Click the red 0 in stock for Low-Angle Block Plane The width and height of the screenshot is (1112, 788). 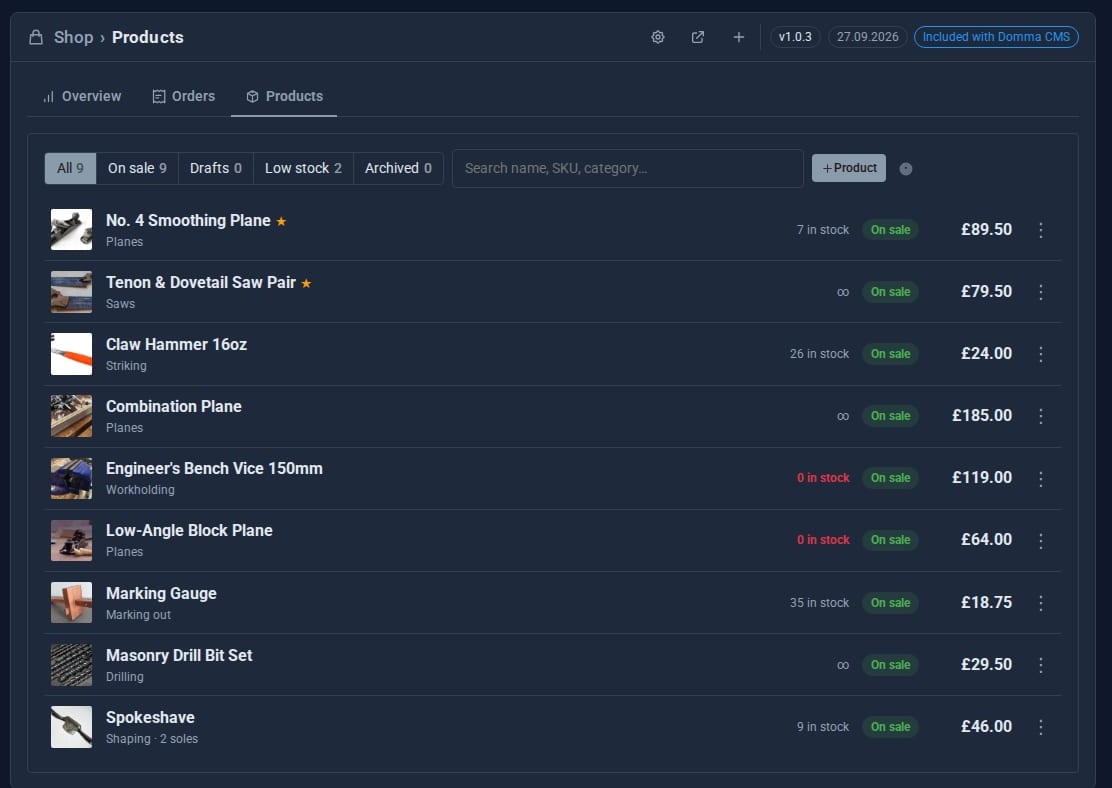[823, 540]
